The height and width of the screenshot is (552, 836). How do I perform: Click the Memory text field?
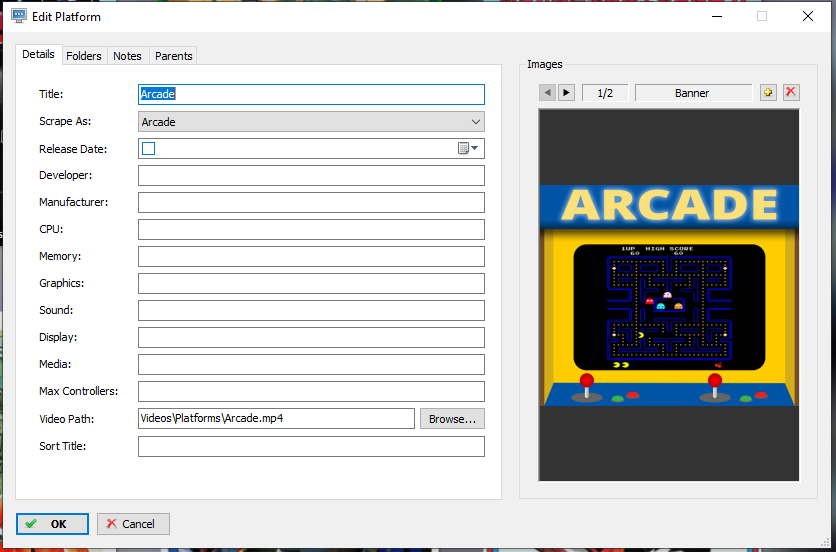311,257
